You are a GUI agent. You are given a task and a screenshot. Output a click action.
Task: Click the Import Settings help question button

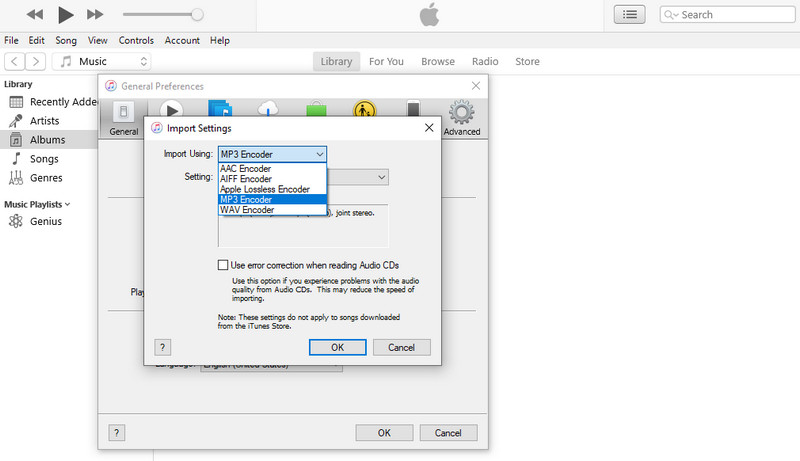point(163,347)
